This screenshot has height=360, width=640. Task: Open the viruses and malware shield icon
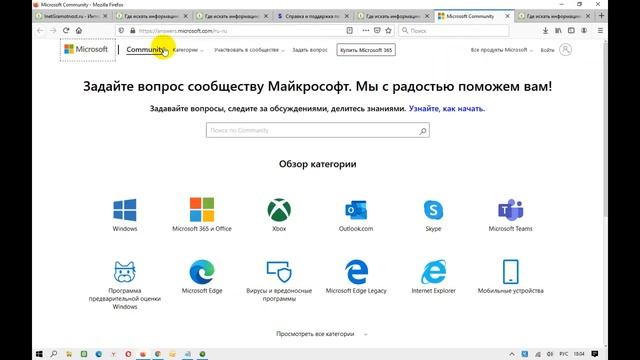(x=279, y=272)
